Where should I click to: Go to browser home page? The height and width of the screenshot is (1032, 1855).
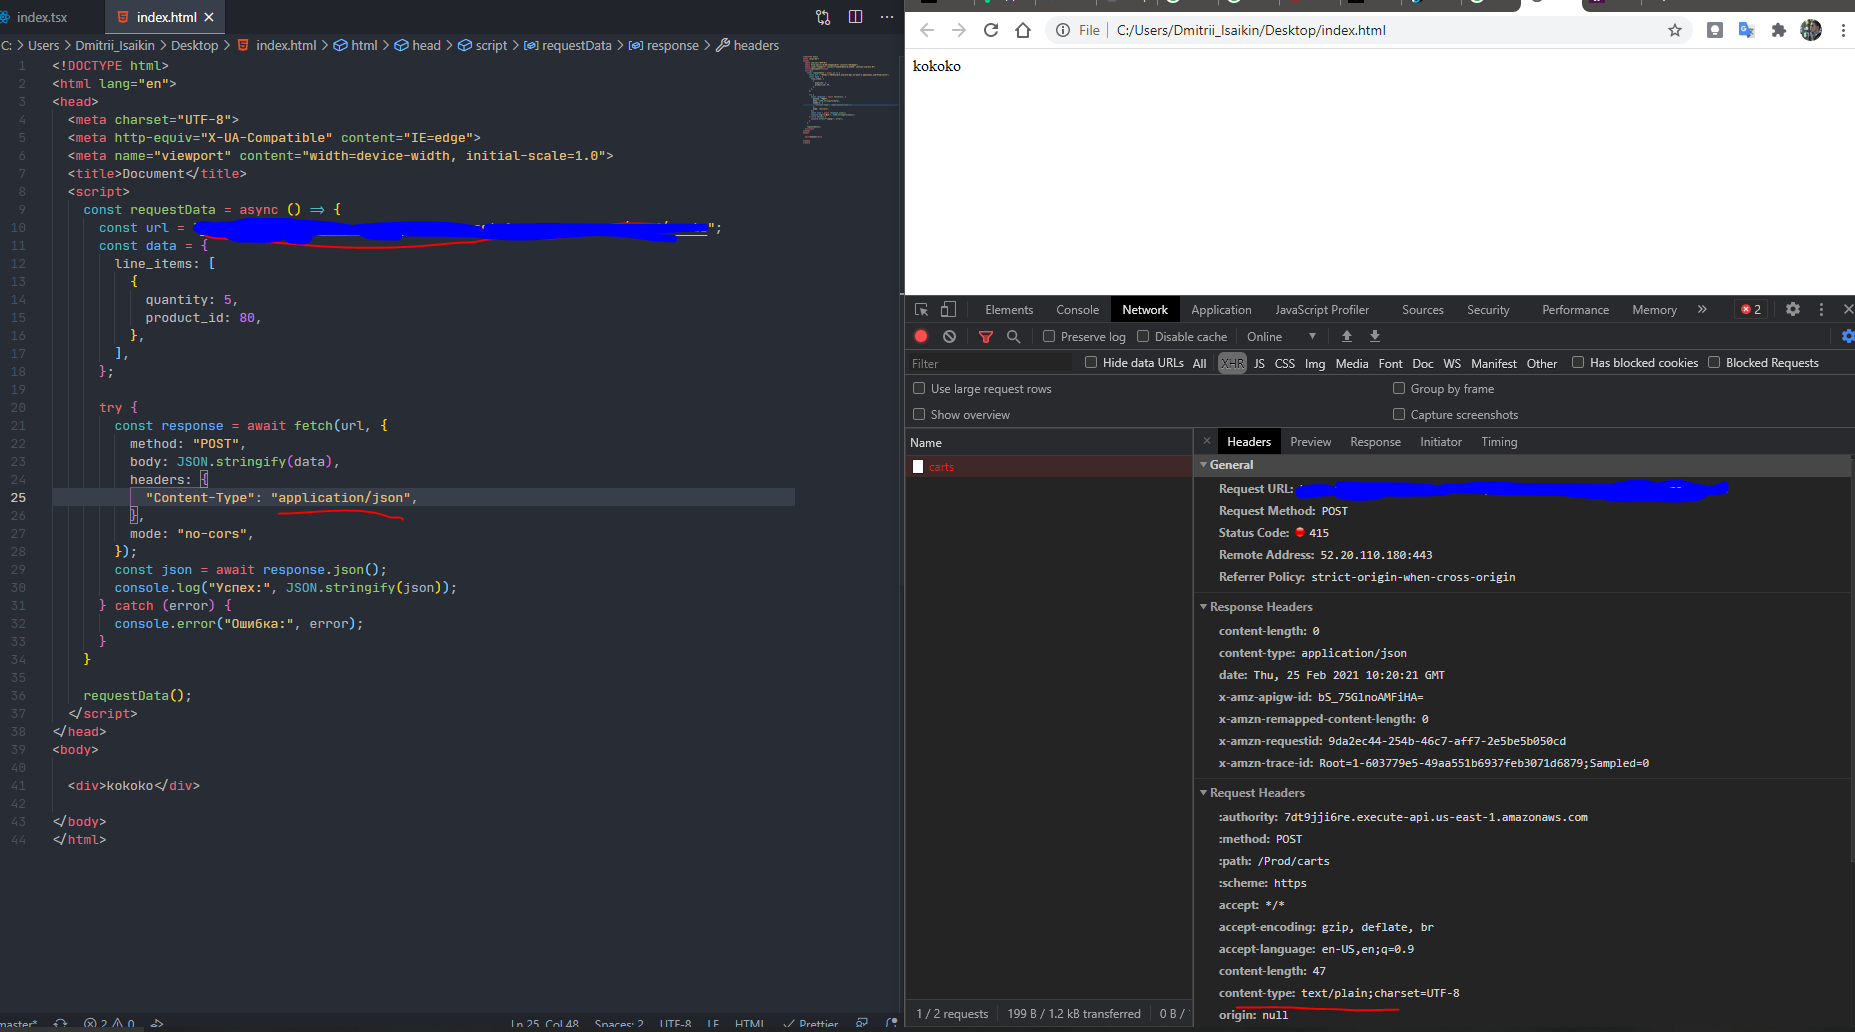coord(1023,30)
